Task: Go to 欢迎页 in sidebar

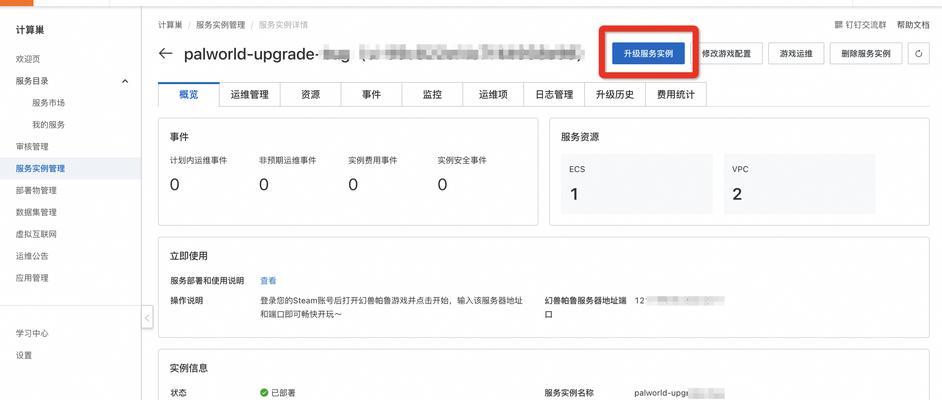Action: pos(28,59)
